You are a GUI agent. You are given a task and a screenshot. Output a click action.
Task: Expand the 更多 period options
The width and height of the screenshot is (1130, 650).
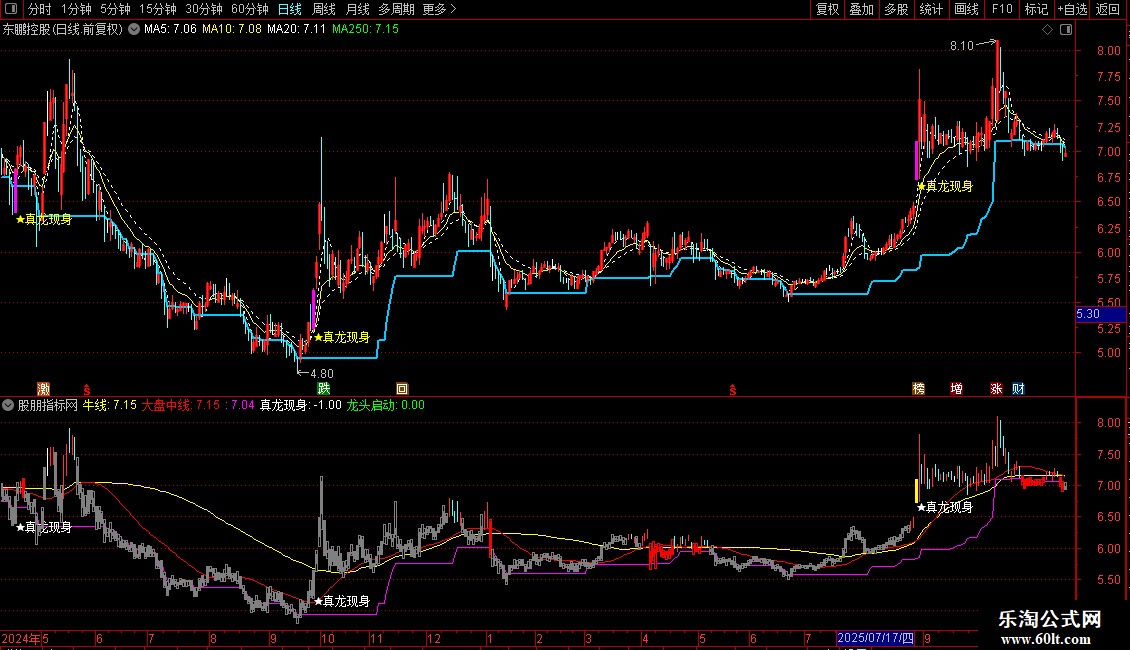pos(439,9)
